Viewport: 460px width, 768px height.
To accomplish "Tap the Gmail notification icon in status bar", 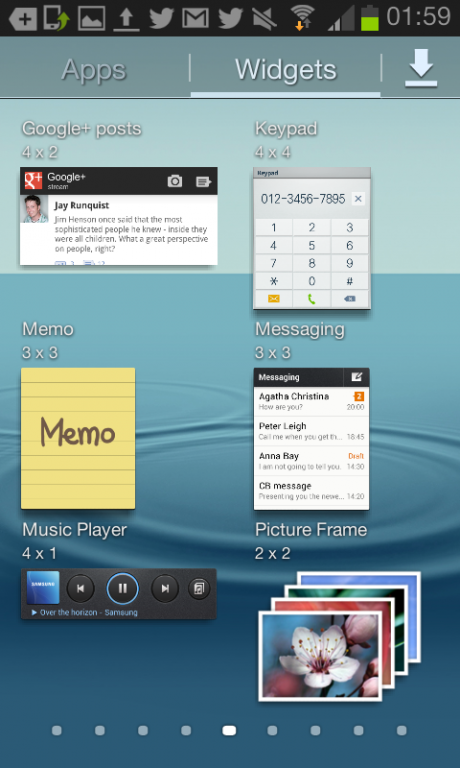I will click(195, 18).
